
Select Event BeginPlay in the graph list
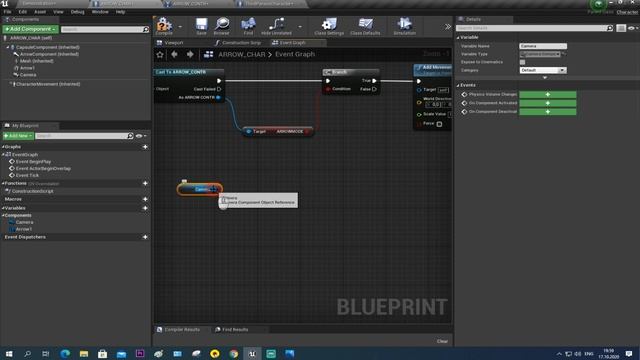33,162
